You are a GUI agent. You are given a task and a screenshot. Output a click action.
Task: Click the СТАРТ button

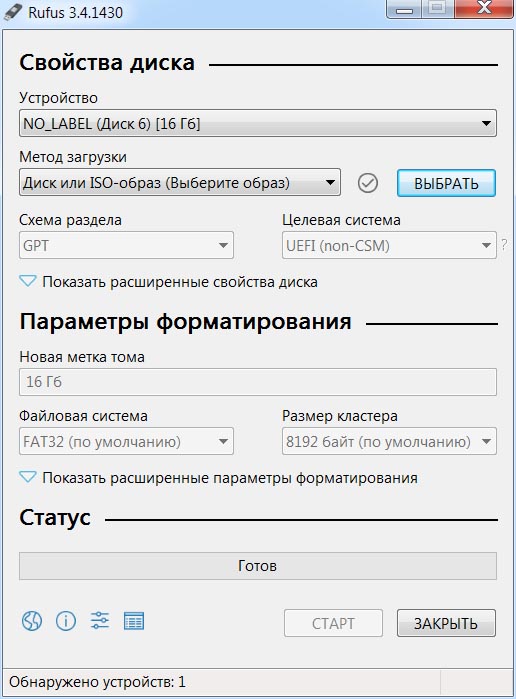click(x=333, y=623)
